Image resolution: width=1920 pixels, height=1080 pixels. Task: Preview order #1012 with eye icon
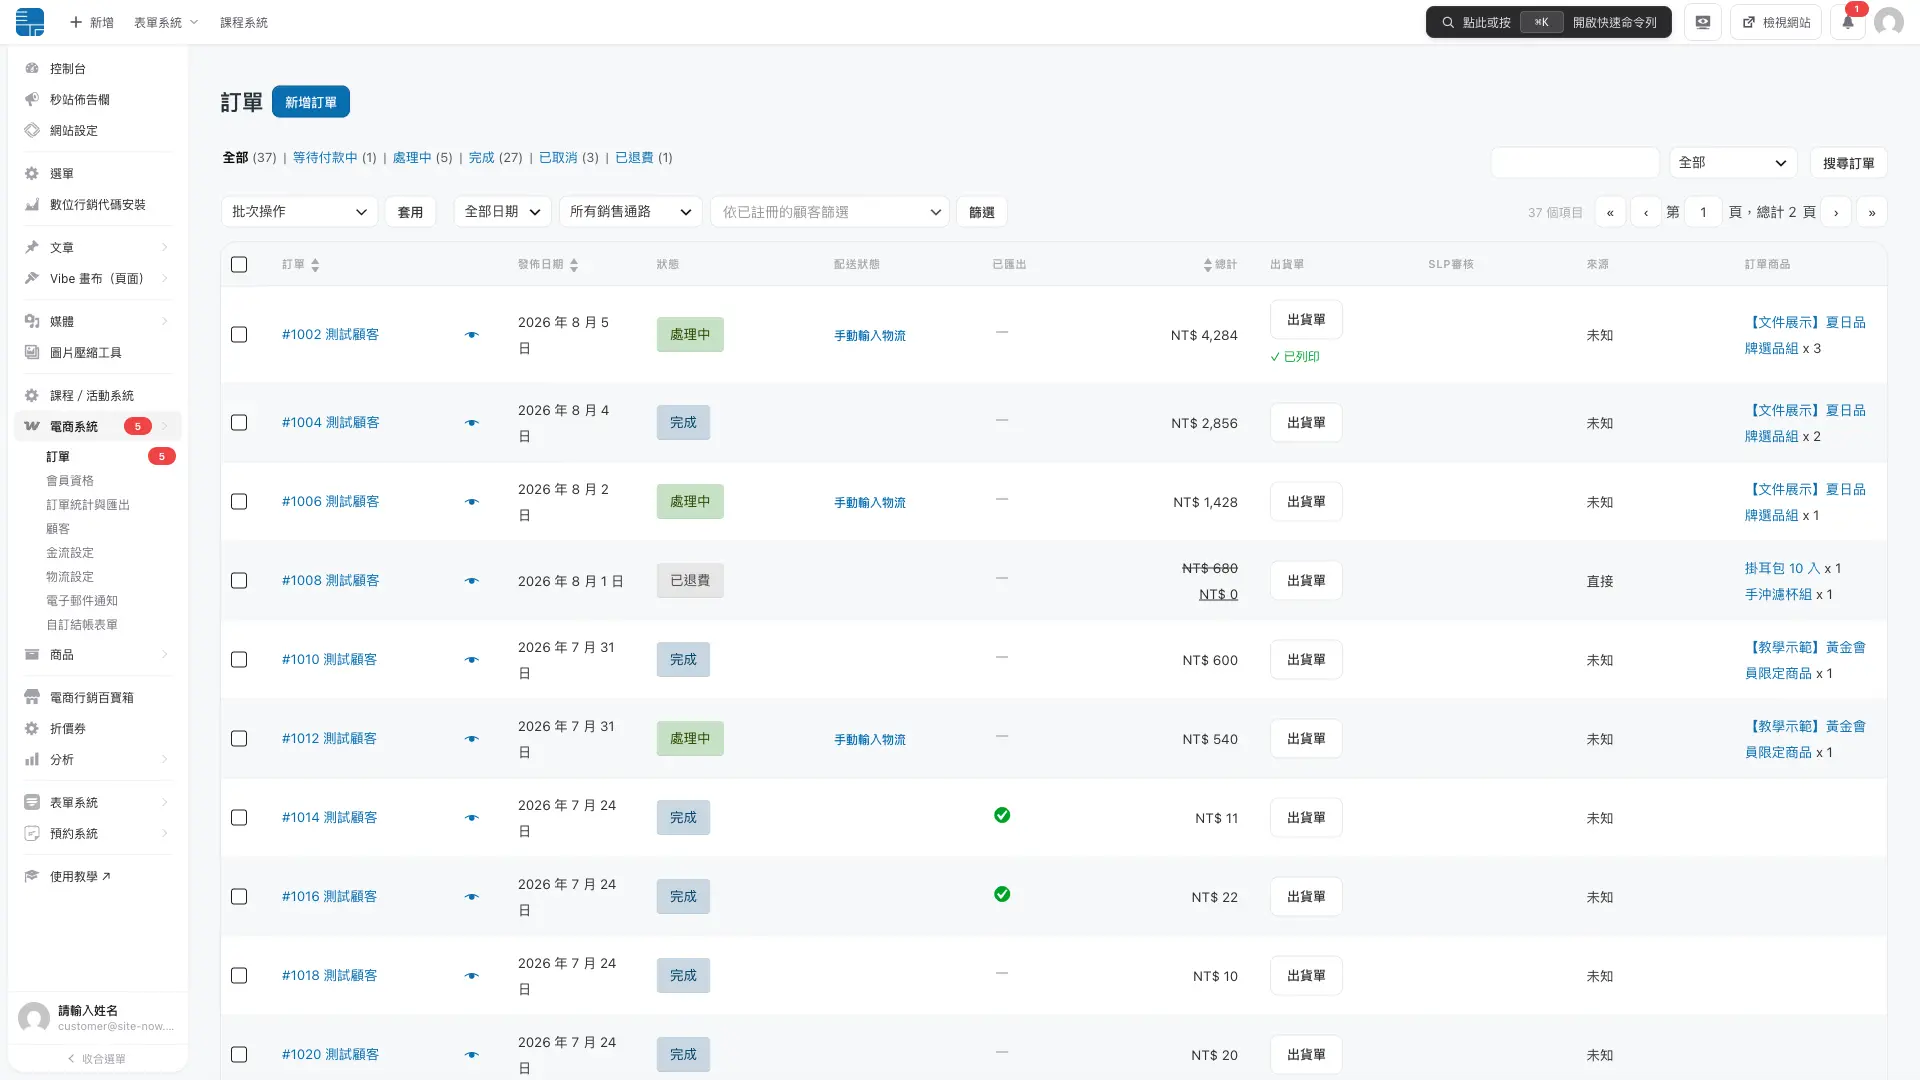tap(472, 739)
